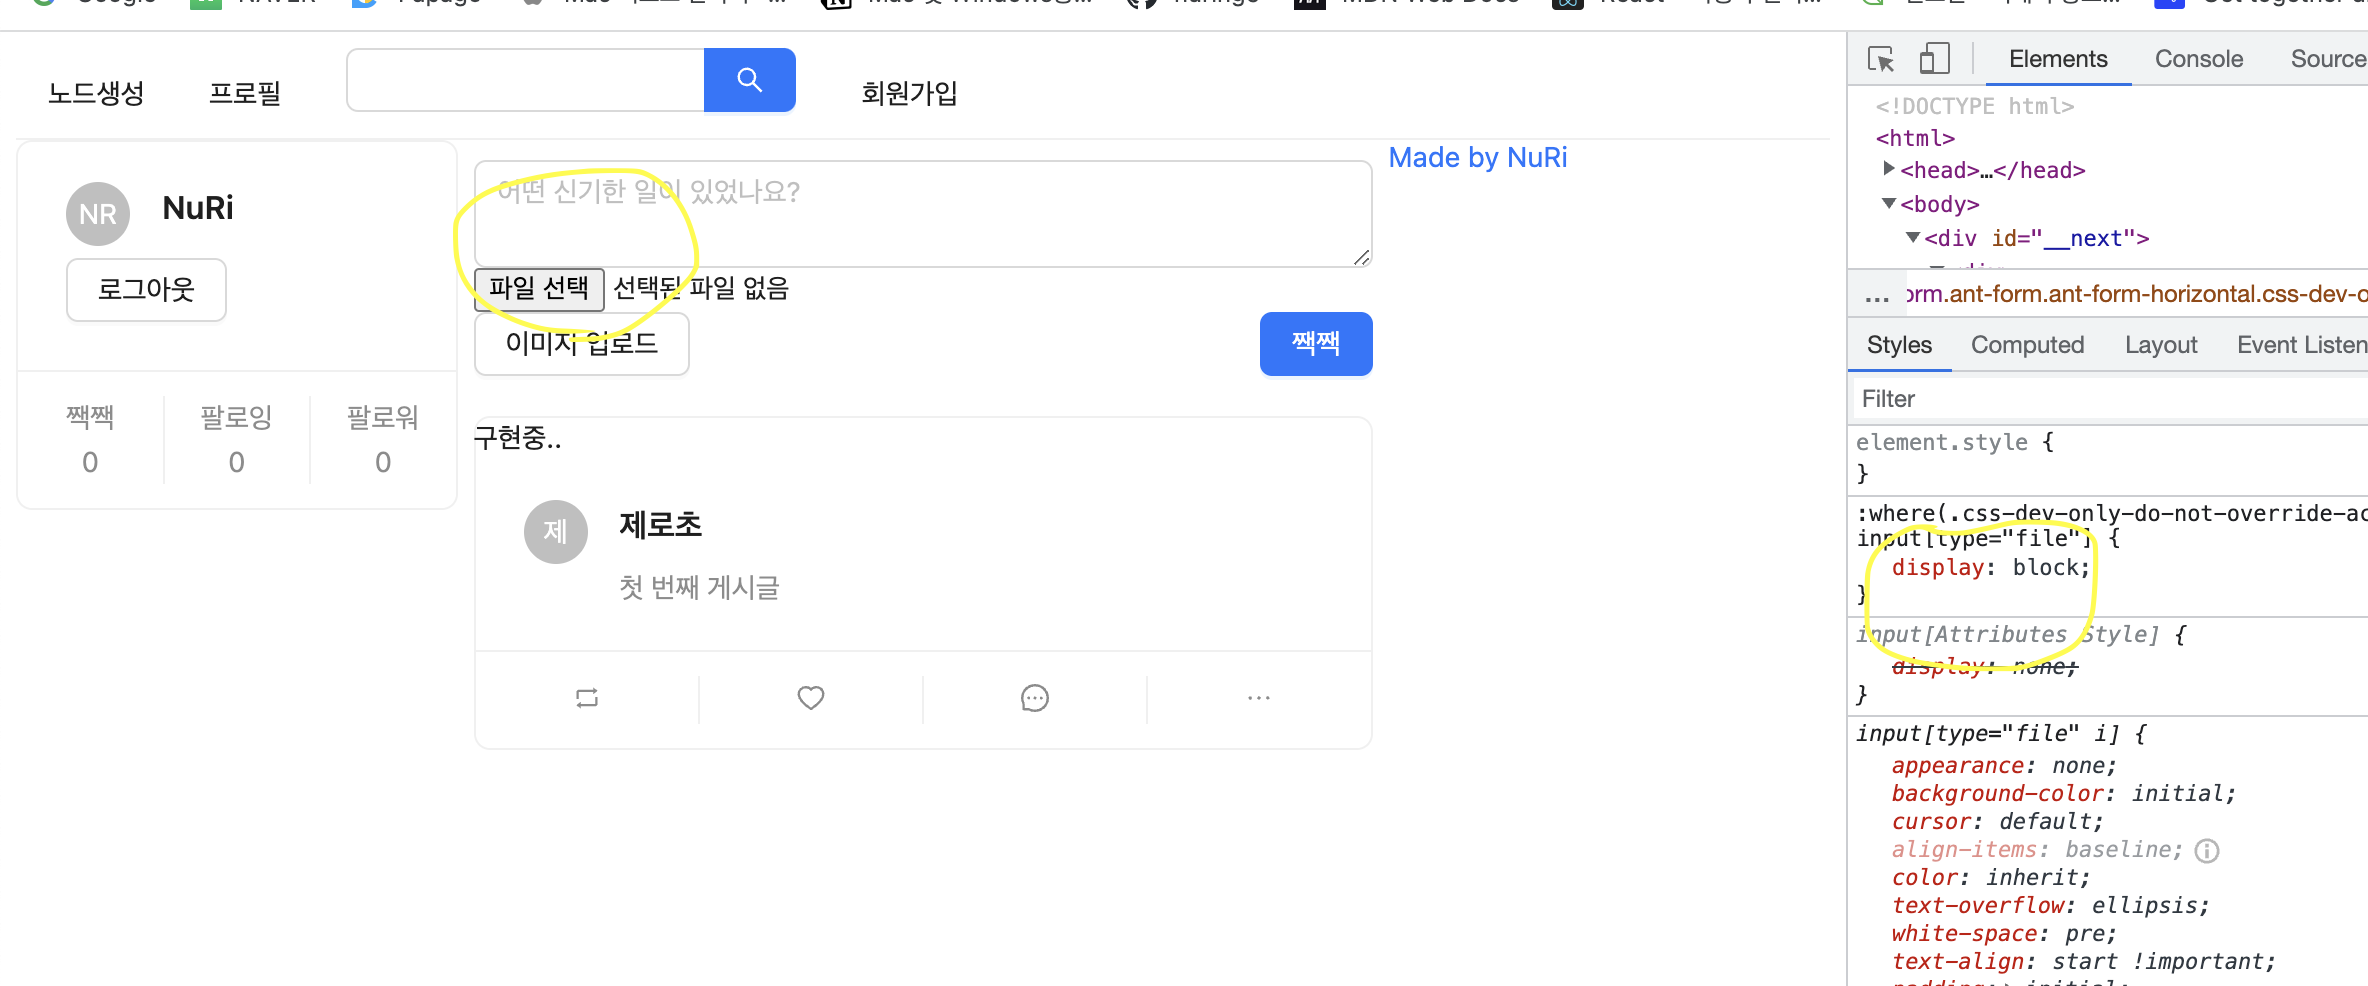Image resolution: width=2368 pixels, height=986 pixels.
Task: Click the info icon beside align-items
Action: pyautogui.click(x=2207, y=850)
